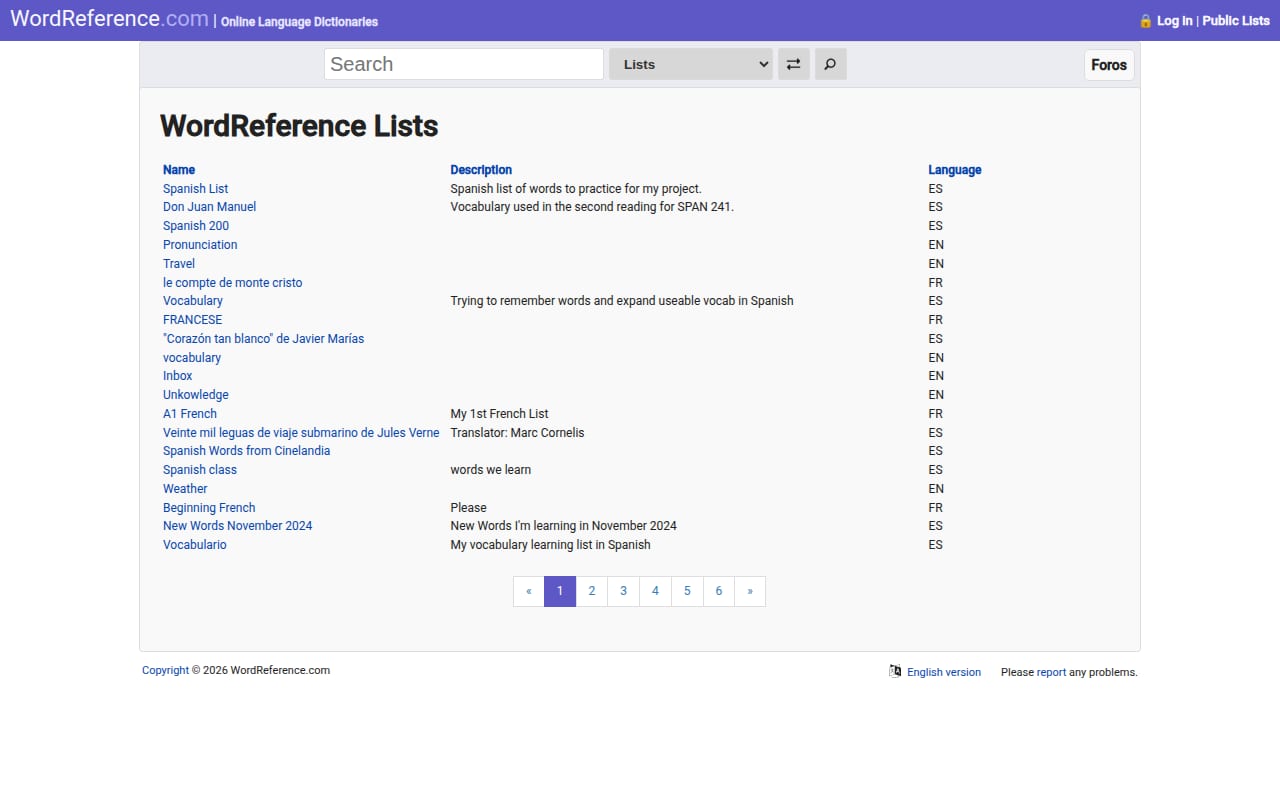The width and height of the screenshot is (1280, 800).
Task: Sort by the Language column header
Action: tap(955, 170)
